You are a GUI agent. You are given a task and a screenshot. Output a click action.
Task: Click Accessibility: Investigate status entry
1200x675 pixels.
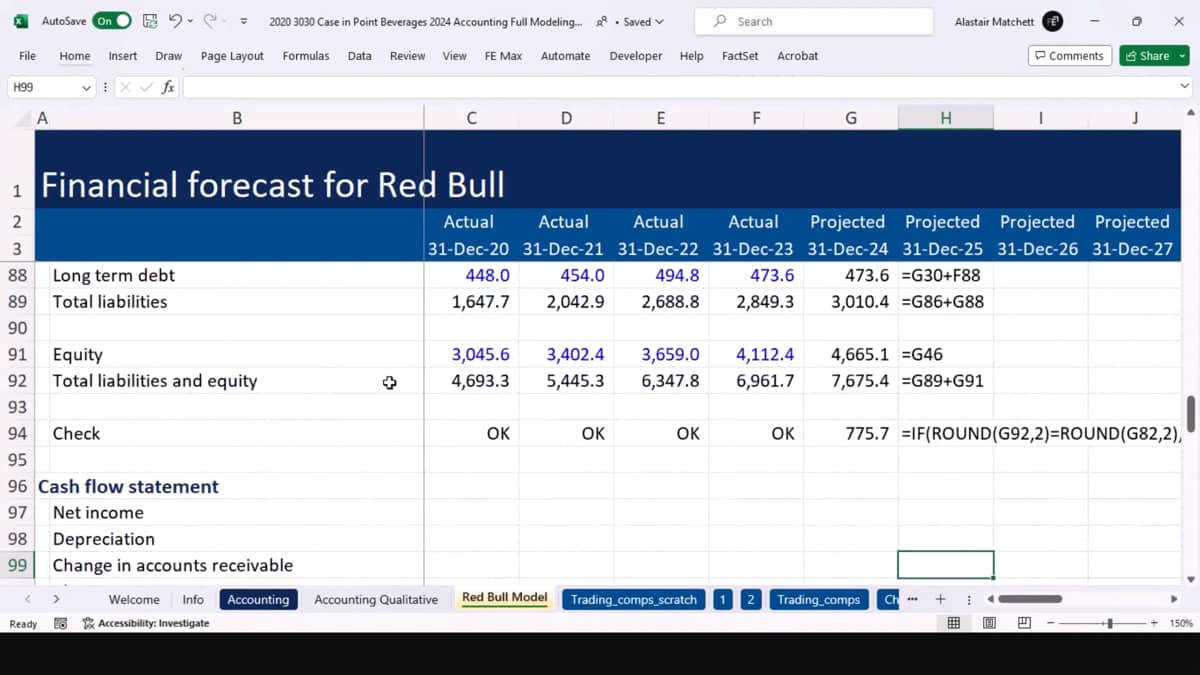tap(146, 623)
